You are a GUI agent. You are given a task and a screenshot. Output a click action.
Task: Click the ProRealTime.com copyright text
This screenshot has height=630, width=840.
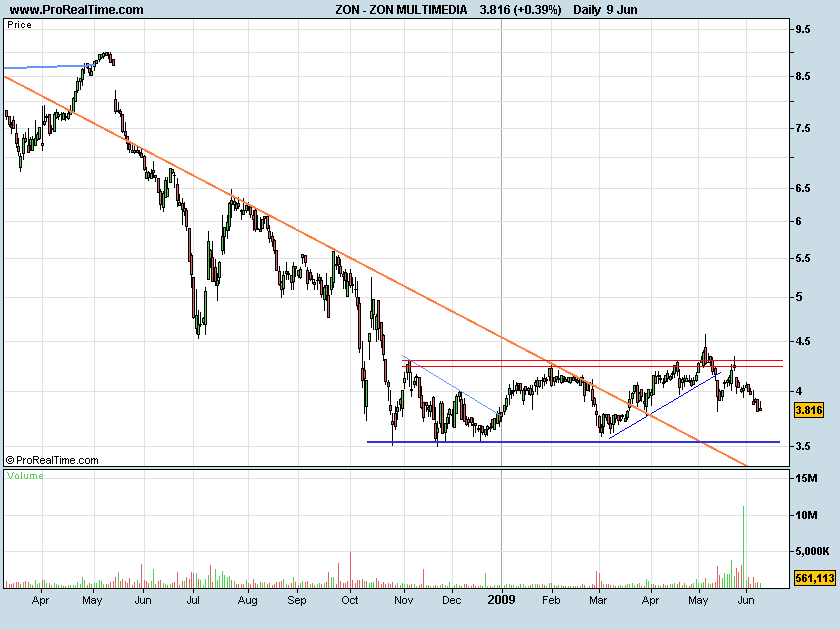pos(52,460)
